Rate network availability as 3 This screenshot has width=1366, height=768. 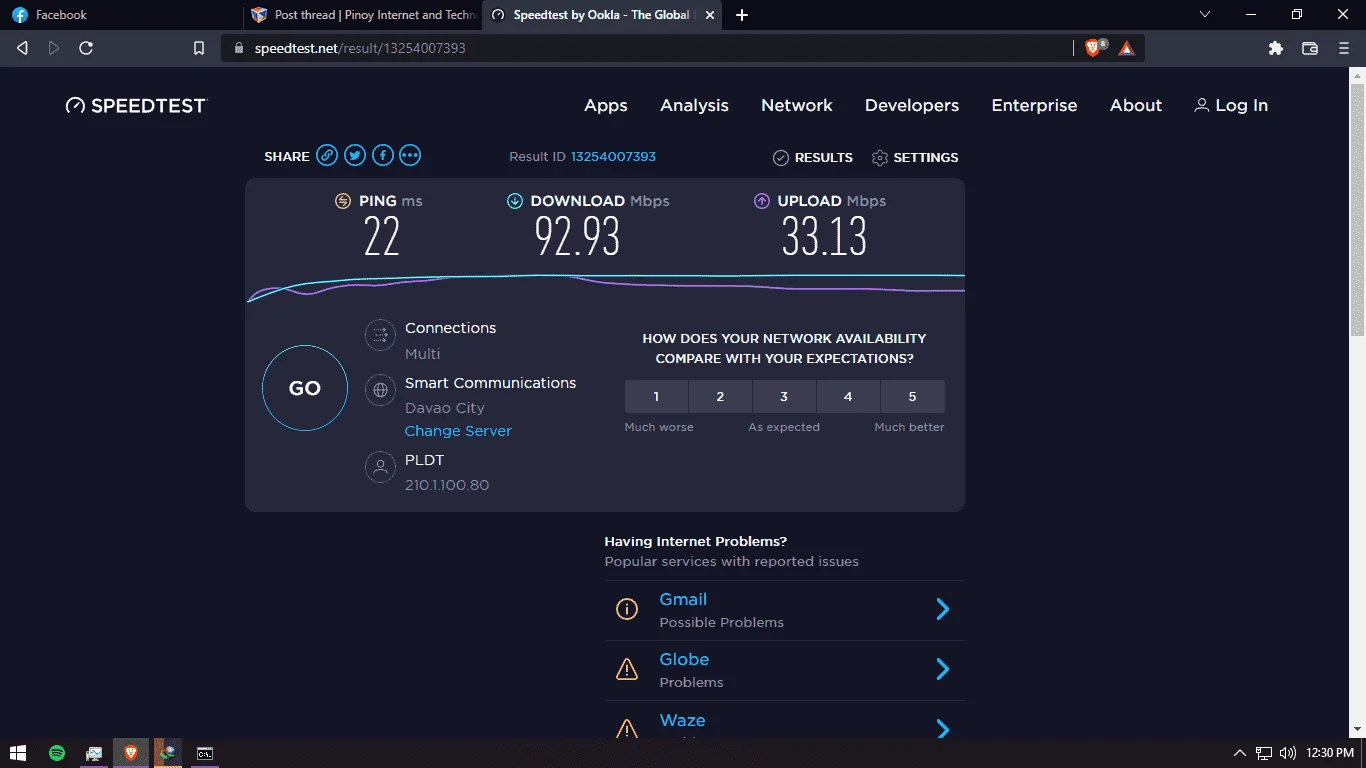(784, 396)
